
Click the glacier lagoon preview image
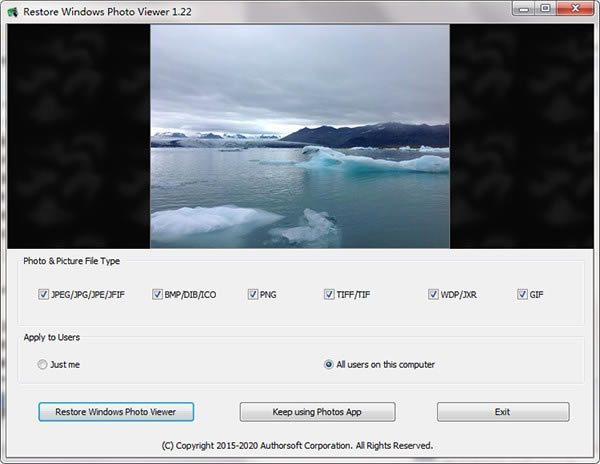[300, 137]
